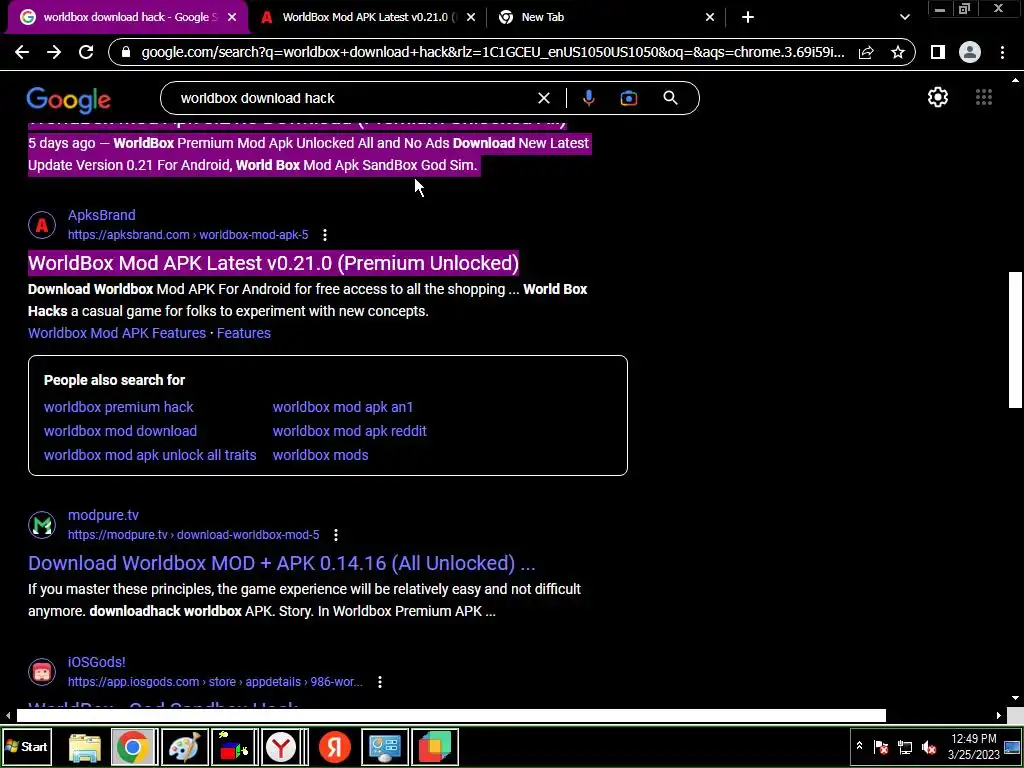Image resolution: width=1024 pixels, height=768 pixels.
Task: Close the New Tab tab
Action: click(710, 18)
